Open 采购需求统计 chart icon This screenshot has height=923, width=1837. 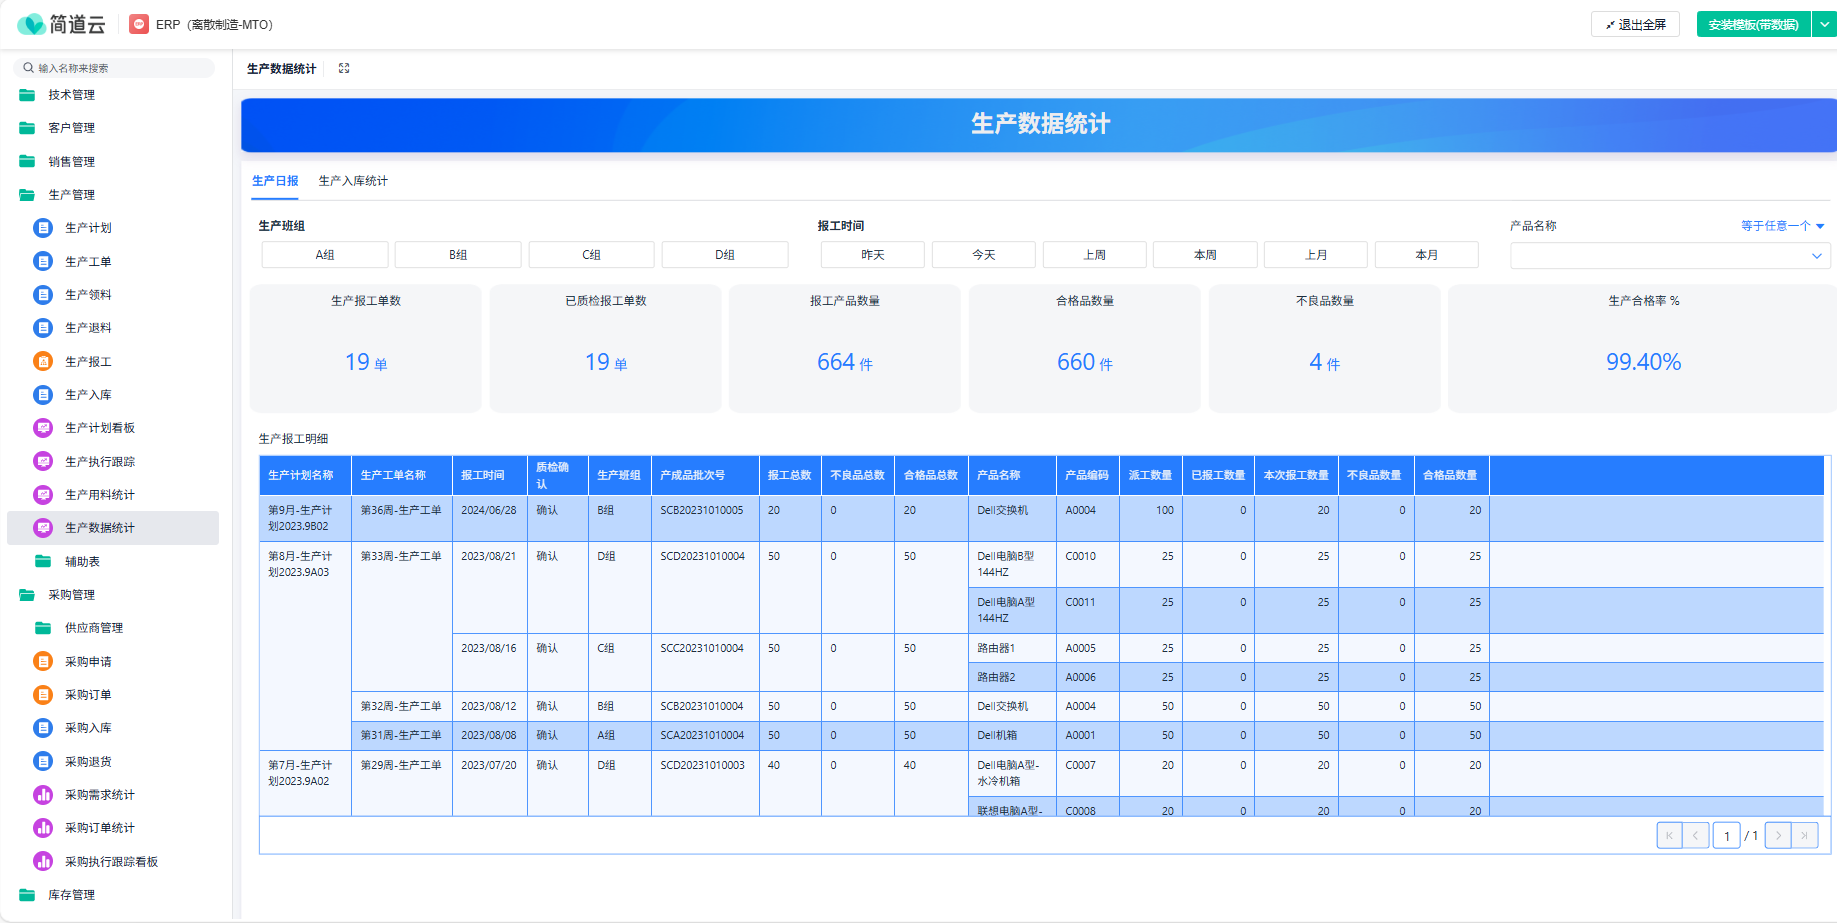[x=43, y=795]
